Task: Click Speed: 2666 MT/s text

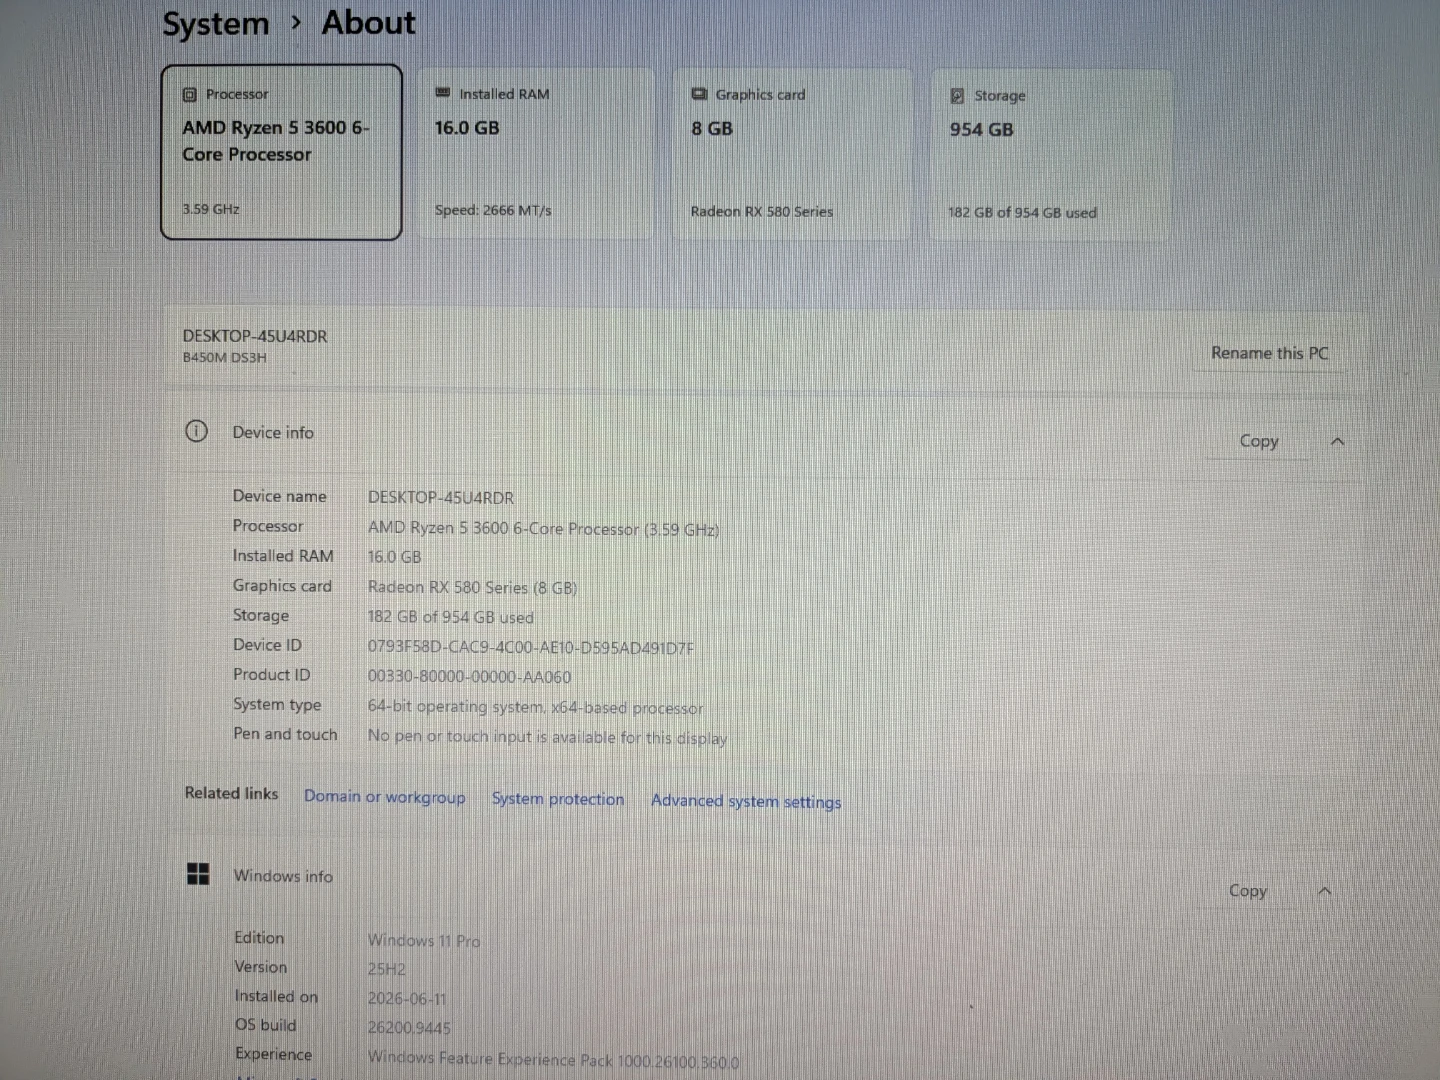Action: 493,211
